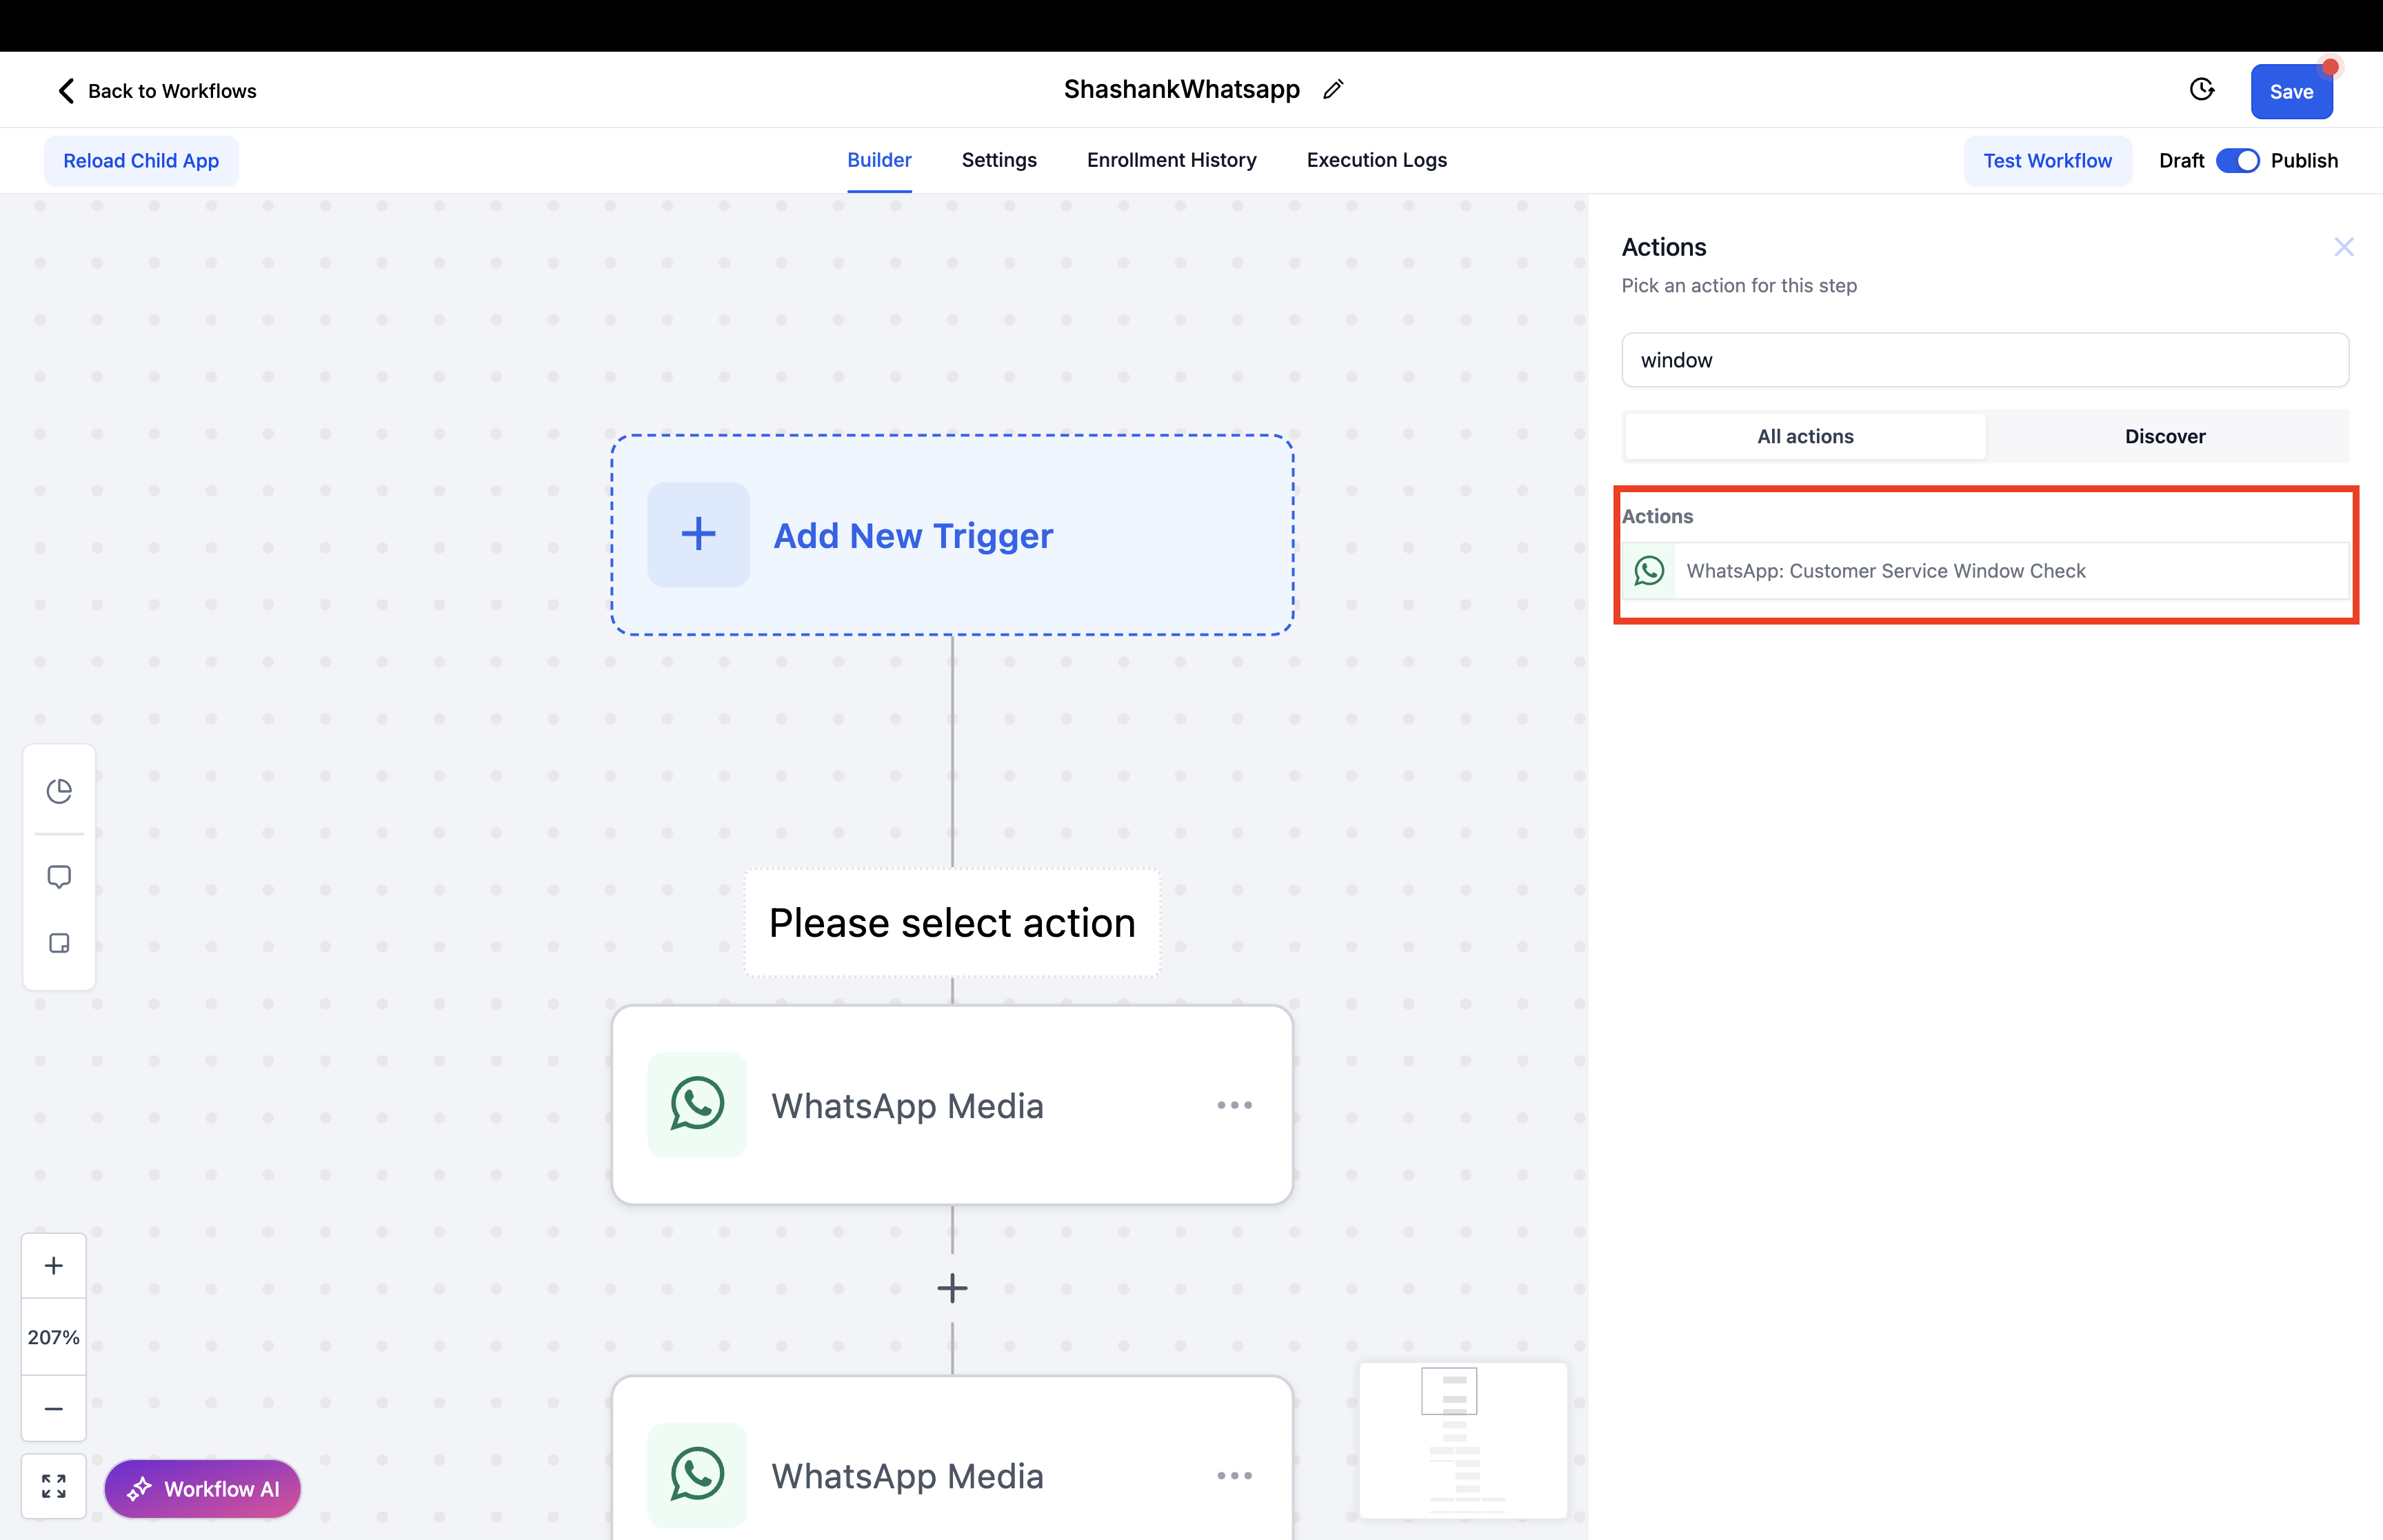Click fit-to-screen expand icon
Image resolution: width=2383 pixels, height=1540 pixels.
[54, 1486]
